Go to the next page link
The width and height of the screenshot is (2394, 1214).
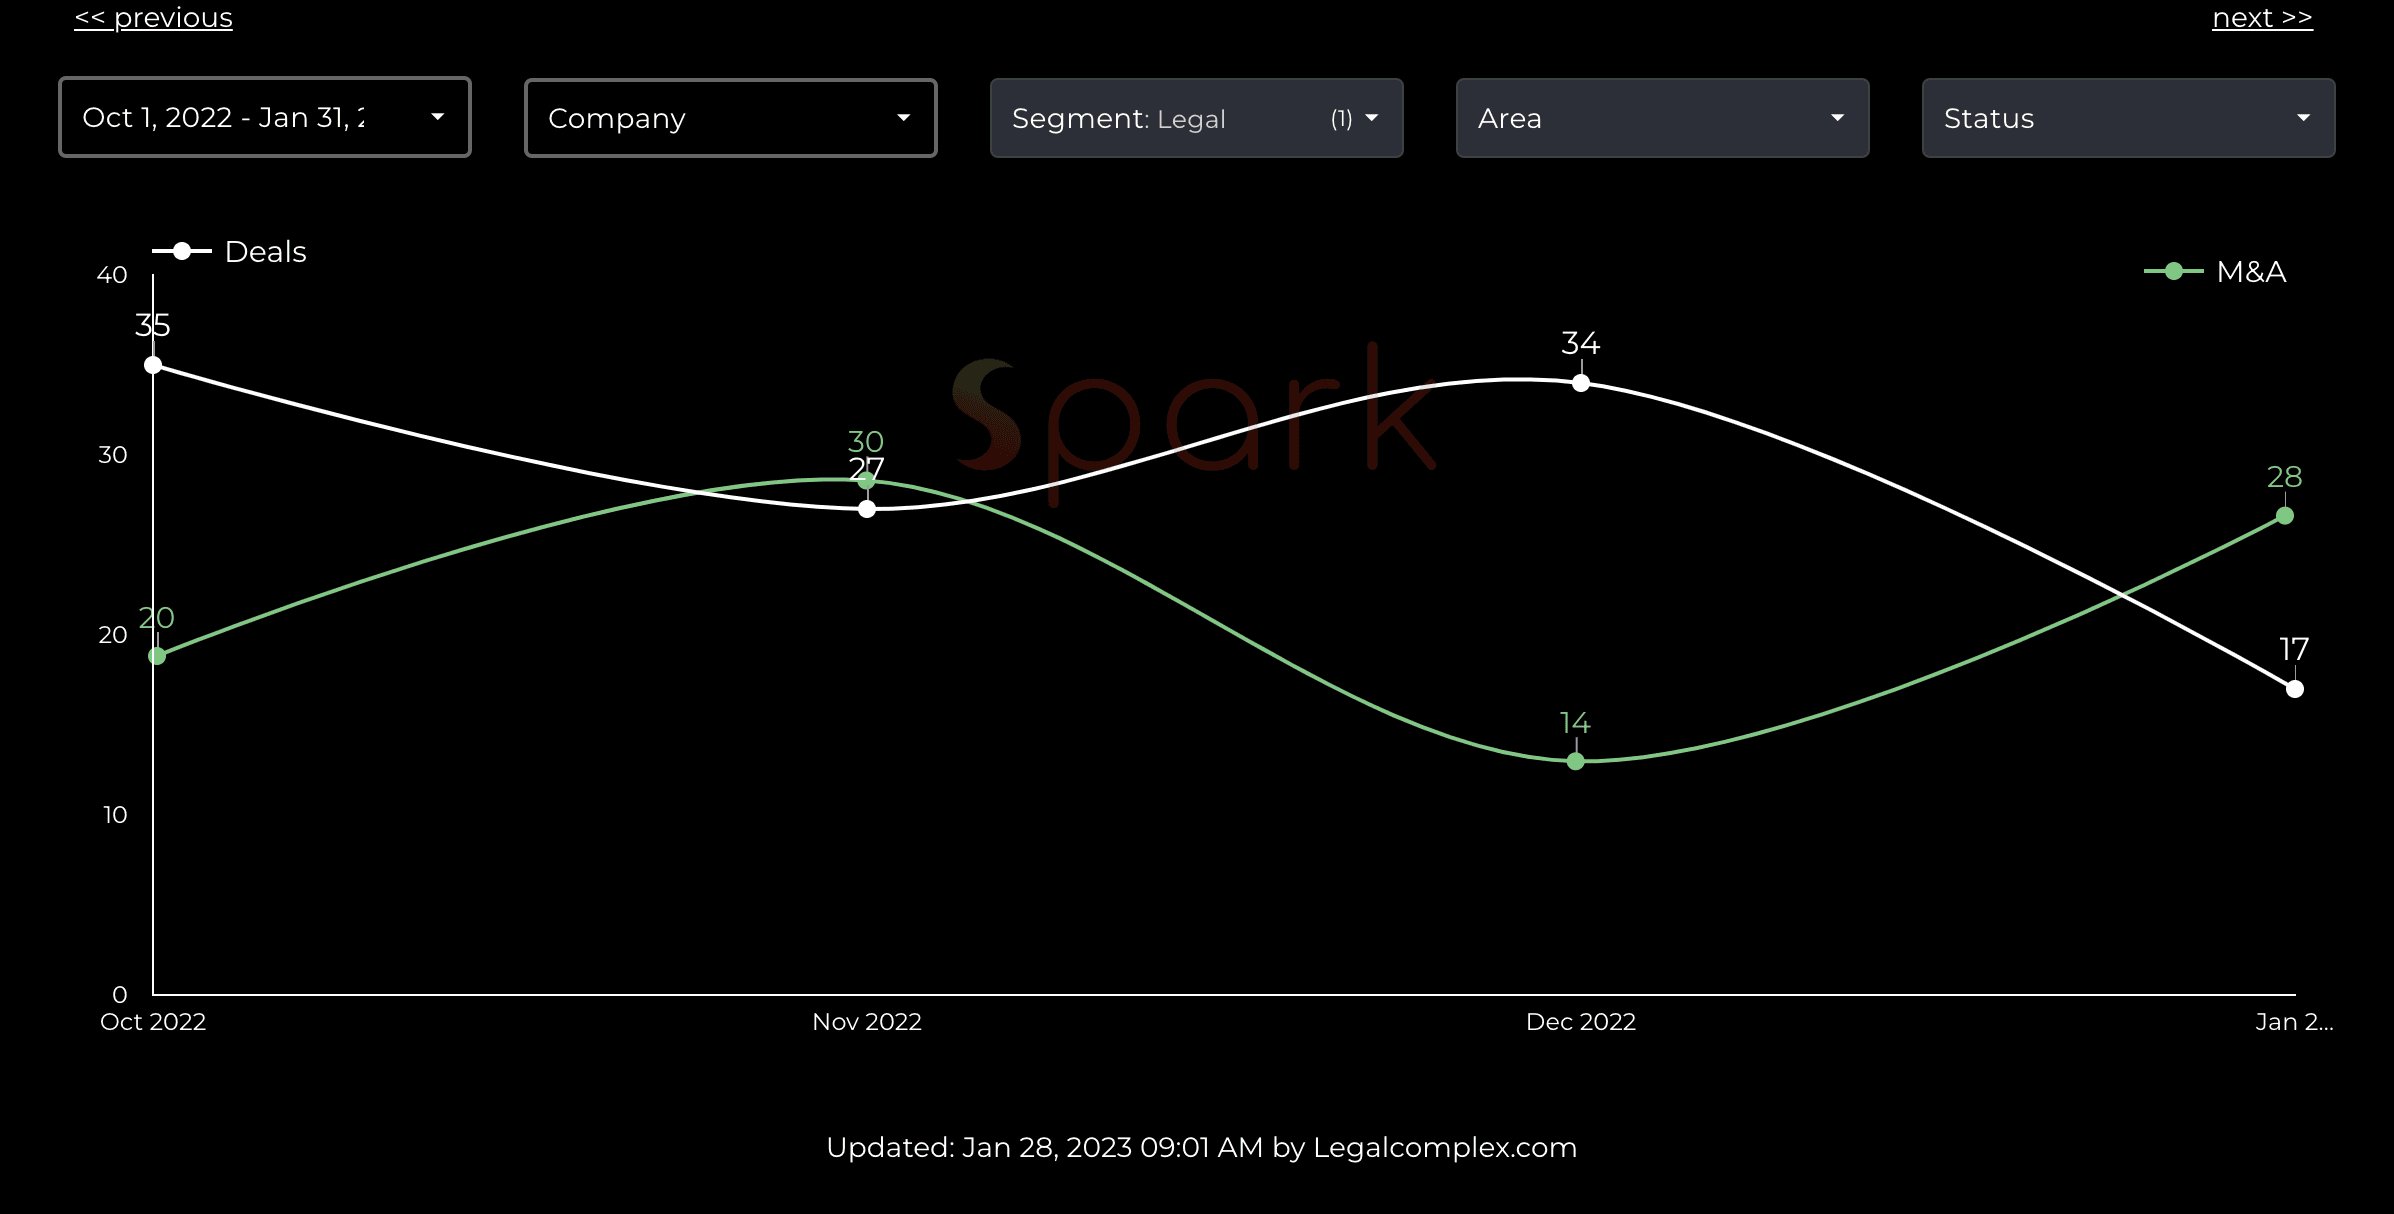pos(2262,18)
